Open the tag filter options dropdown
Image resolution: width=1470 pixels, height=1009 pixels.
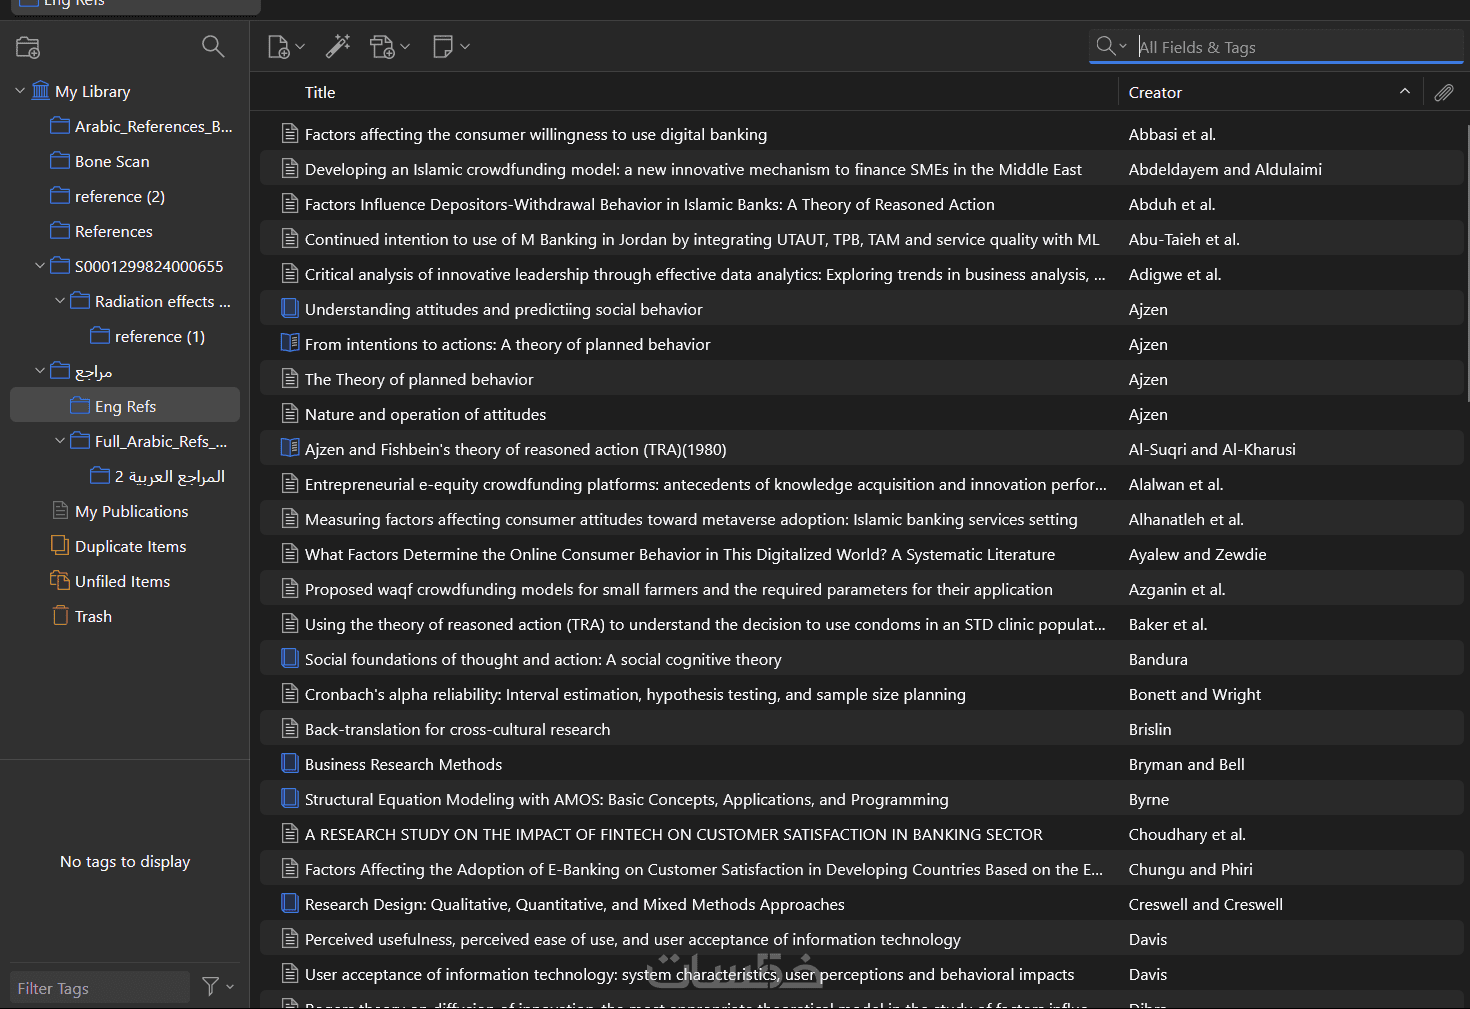coord(218,986)
